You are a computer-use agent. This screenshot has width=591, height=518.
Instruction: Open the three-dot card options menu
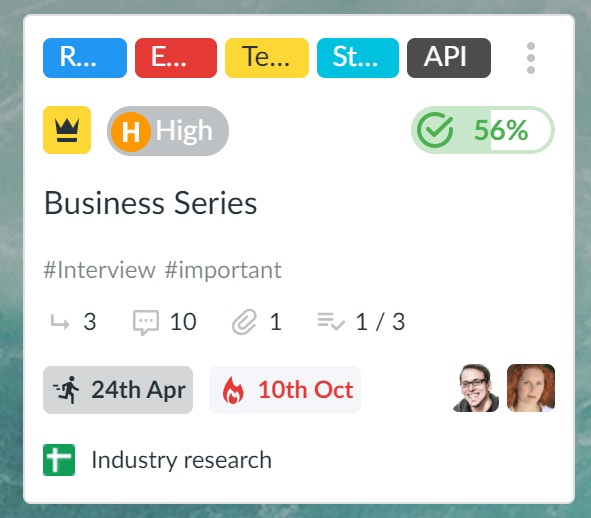pos(531,58)
